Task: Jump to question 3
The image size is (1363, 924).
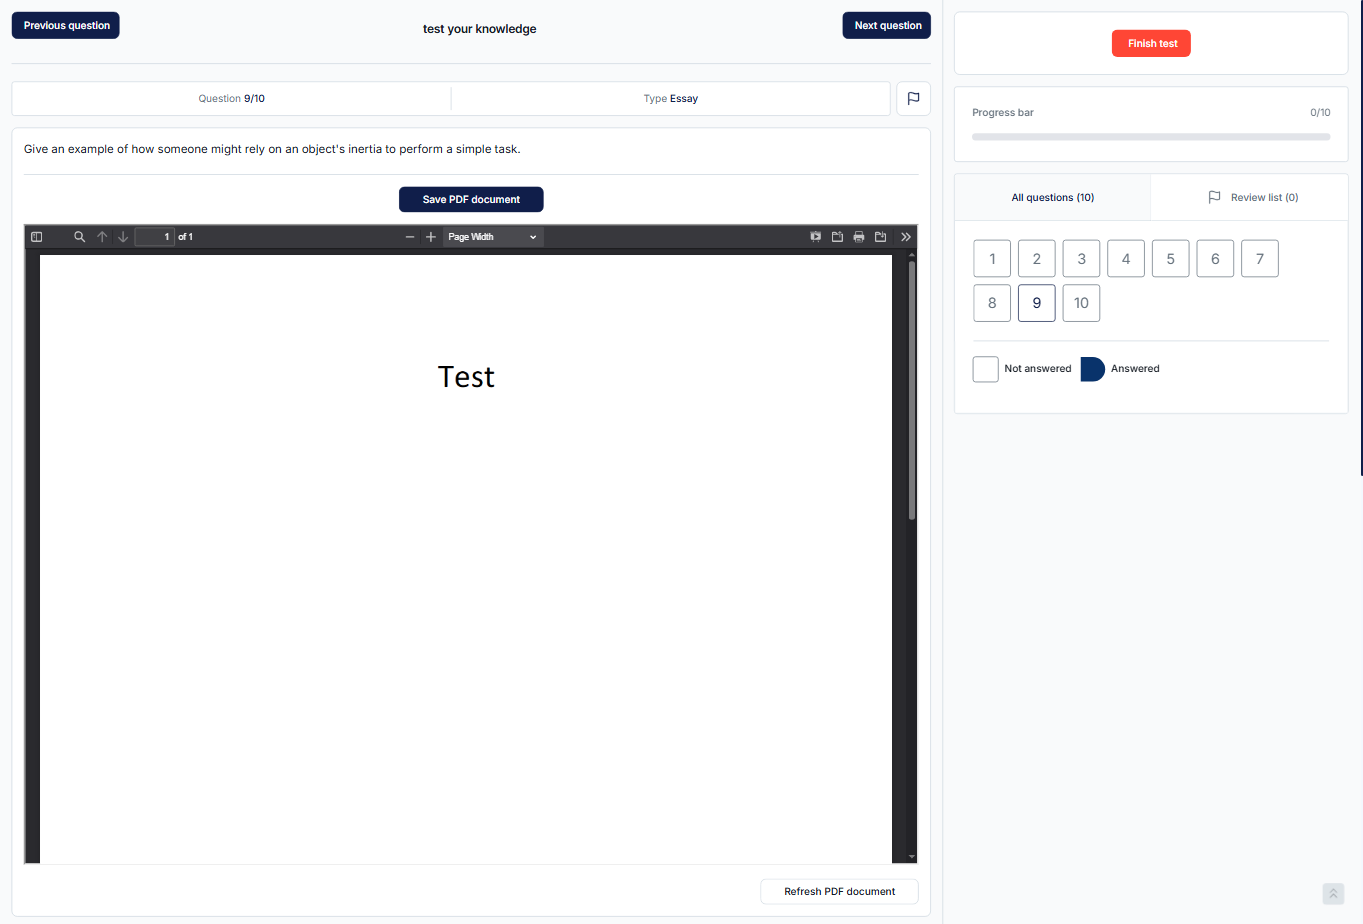Action: click(1082, 259)
